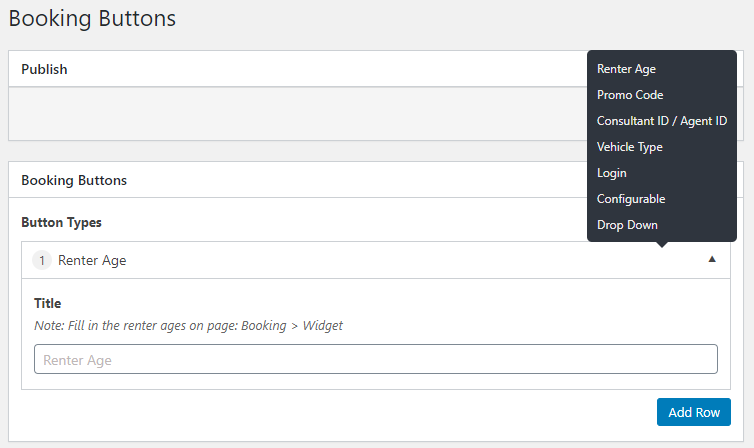
Task: Click the popup tooltip arrow tip
Action: click(x=662, y=245)
